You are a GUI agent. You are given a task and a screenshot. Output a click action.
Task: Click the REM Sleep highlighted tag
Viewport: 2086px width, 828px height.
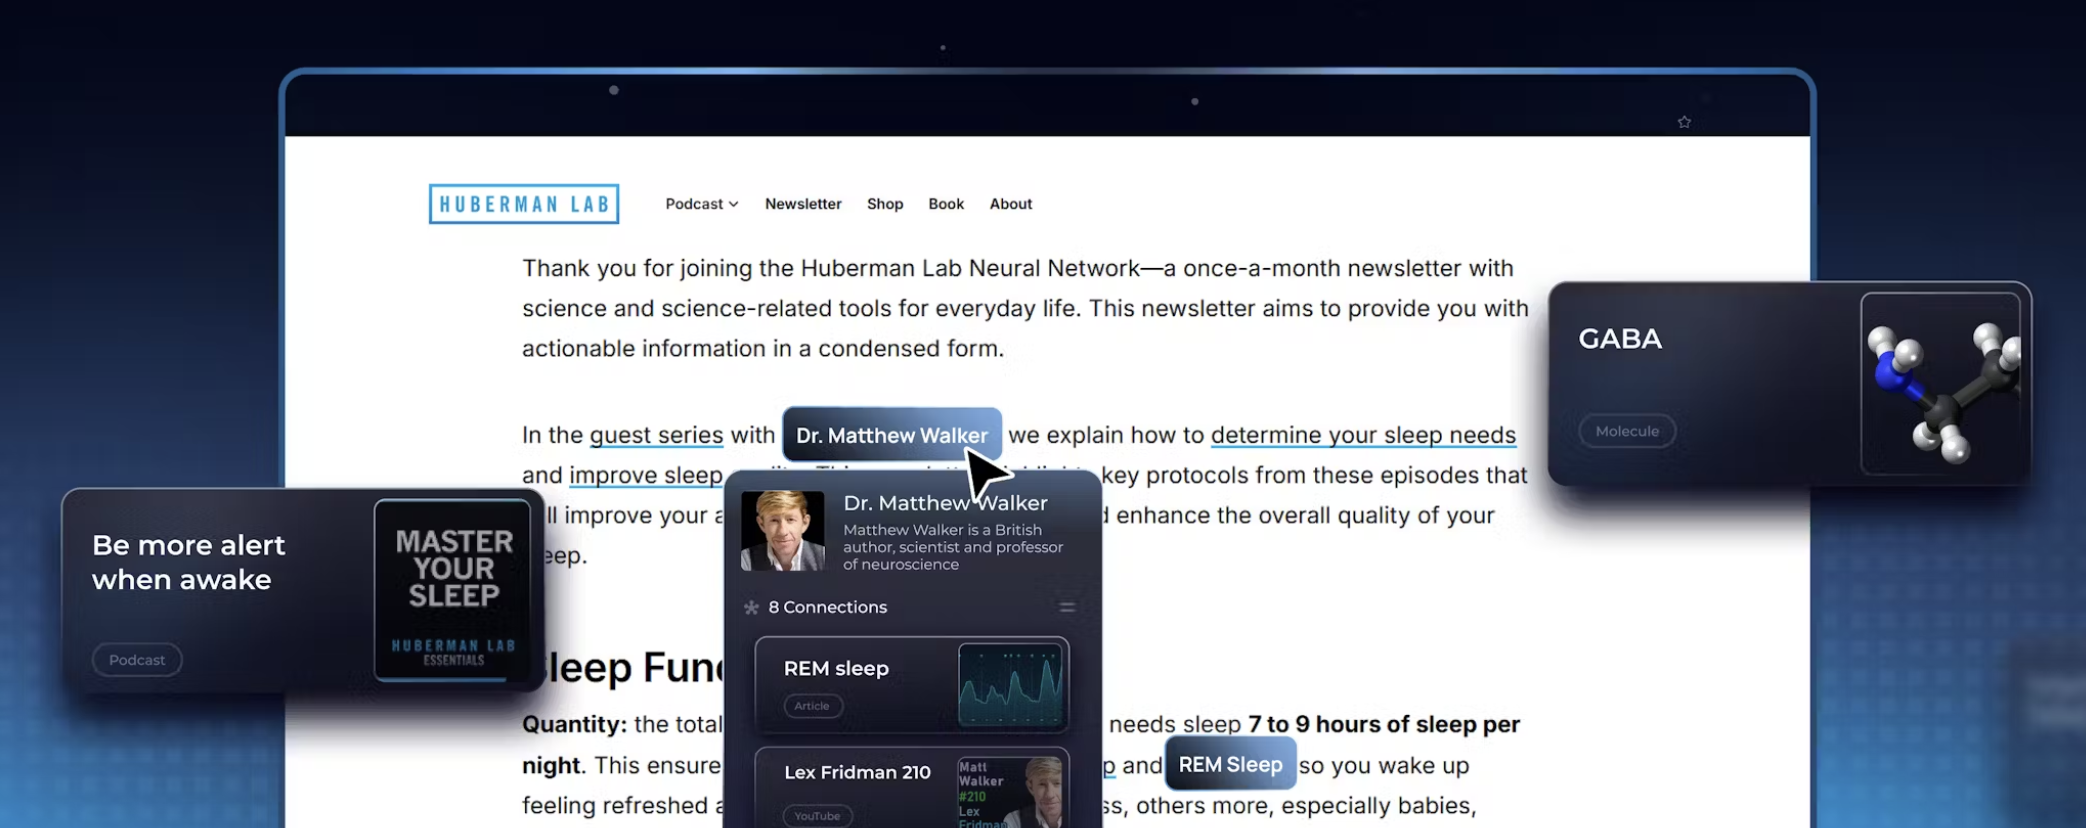[1230, 764]
